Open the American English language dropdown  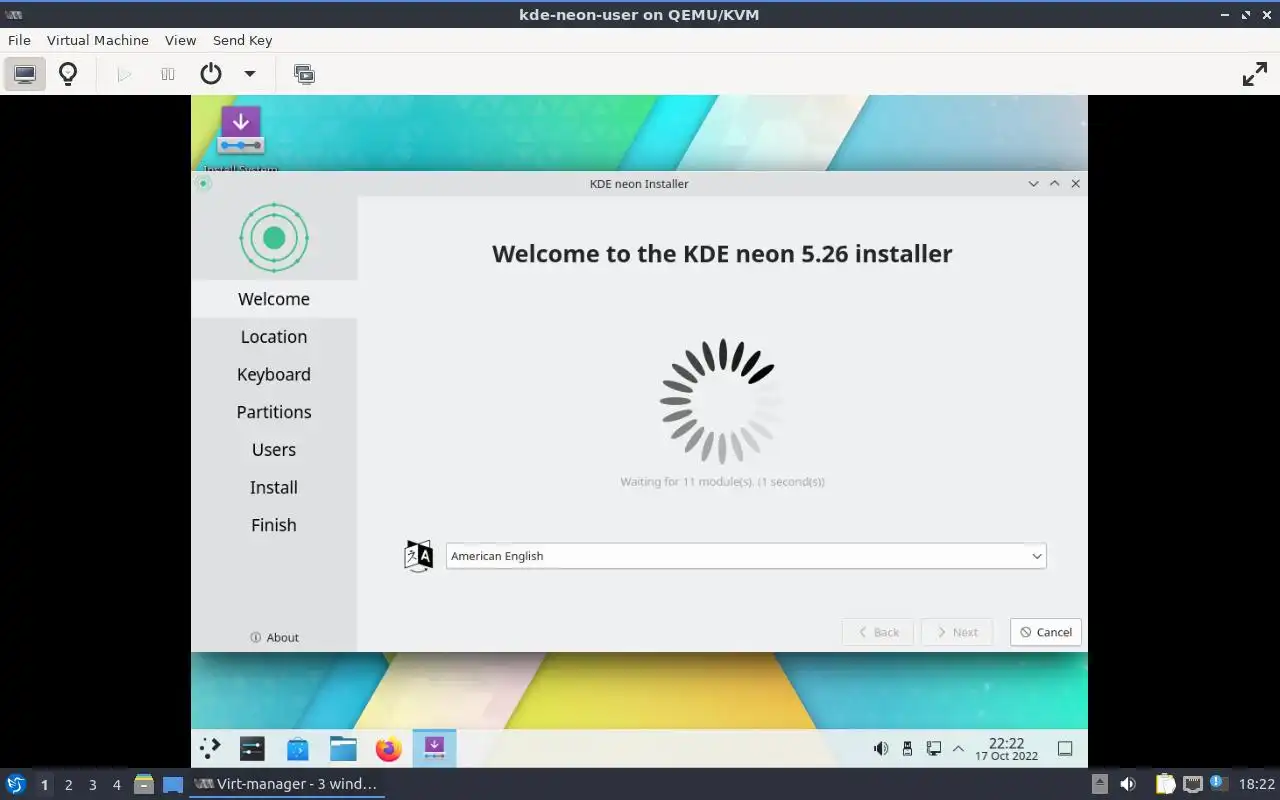[746, 556]
